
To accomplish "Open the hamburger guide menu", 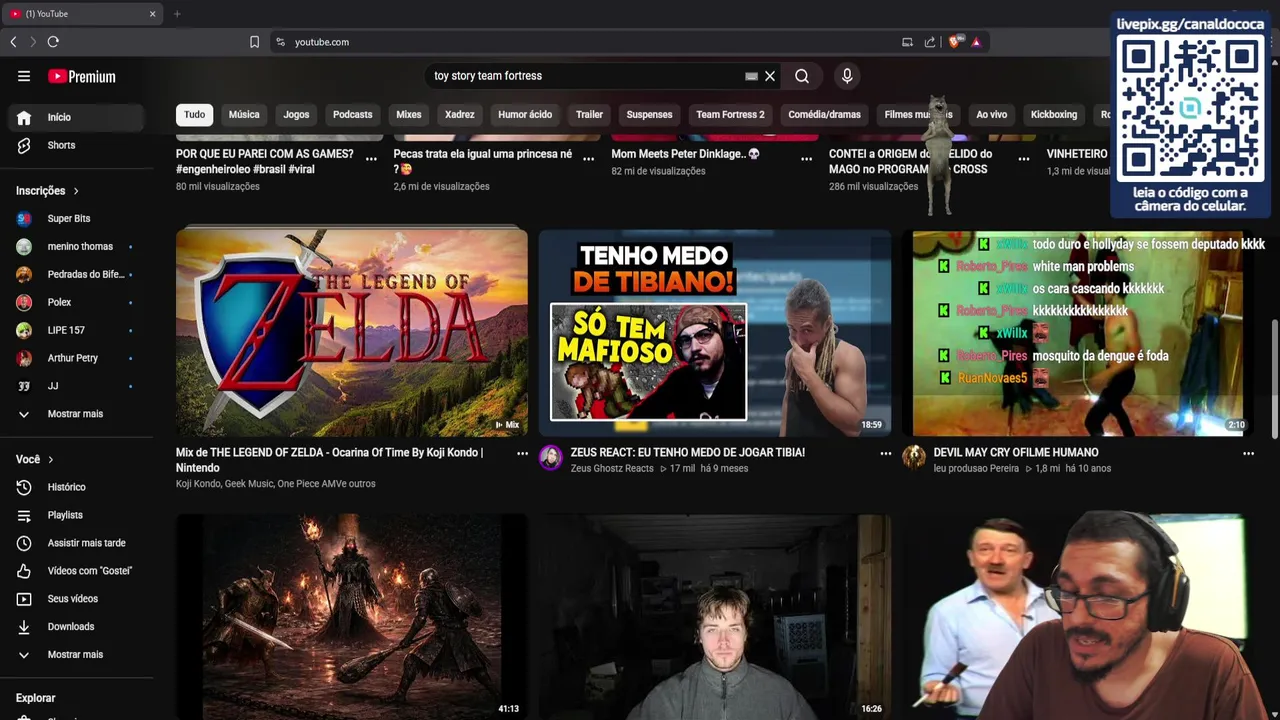I will (x=24, y=76).
